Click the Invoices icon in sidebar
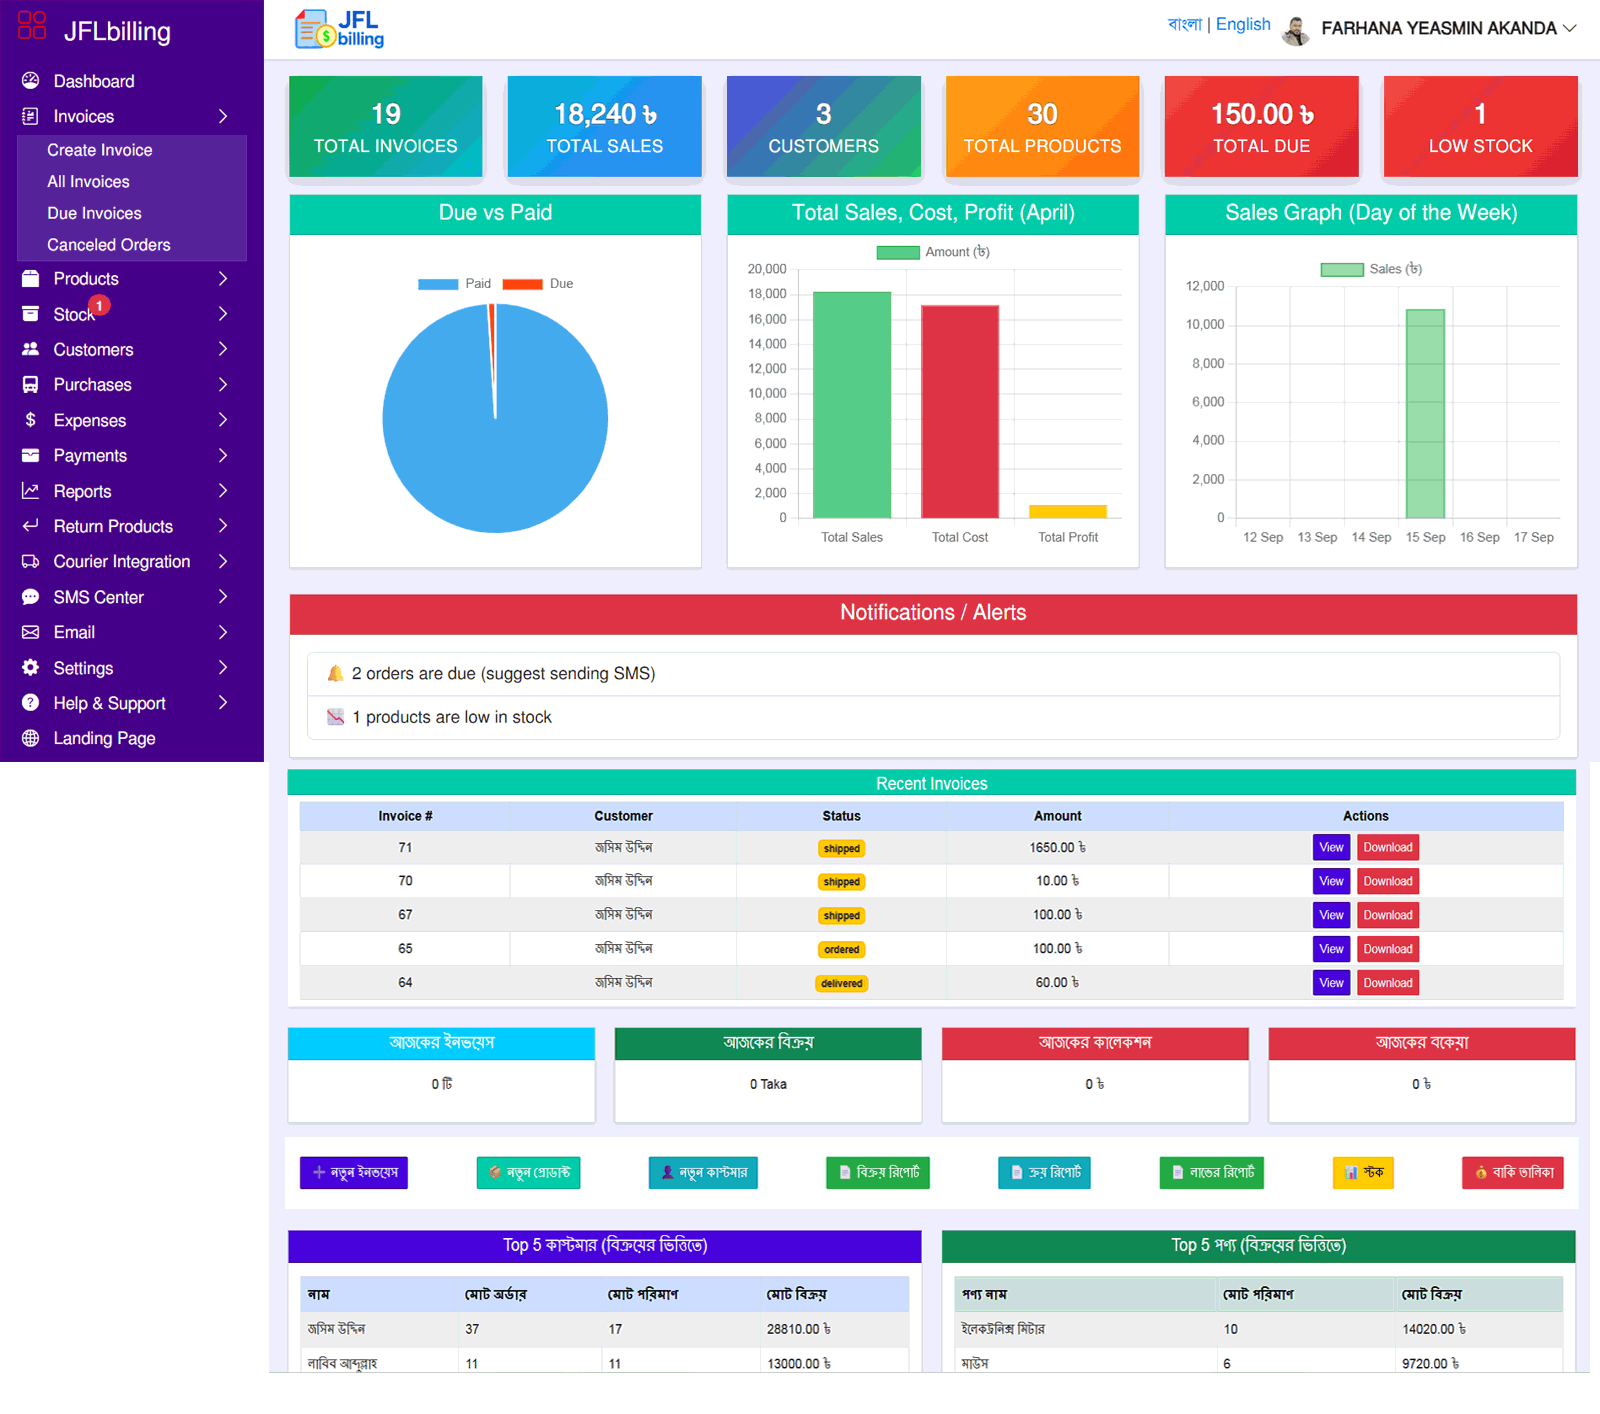This screenshot has height=1414, width=1600. click(x=31, y=116)
